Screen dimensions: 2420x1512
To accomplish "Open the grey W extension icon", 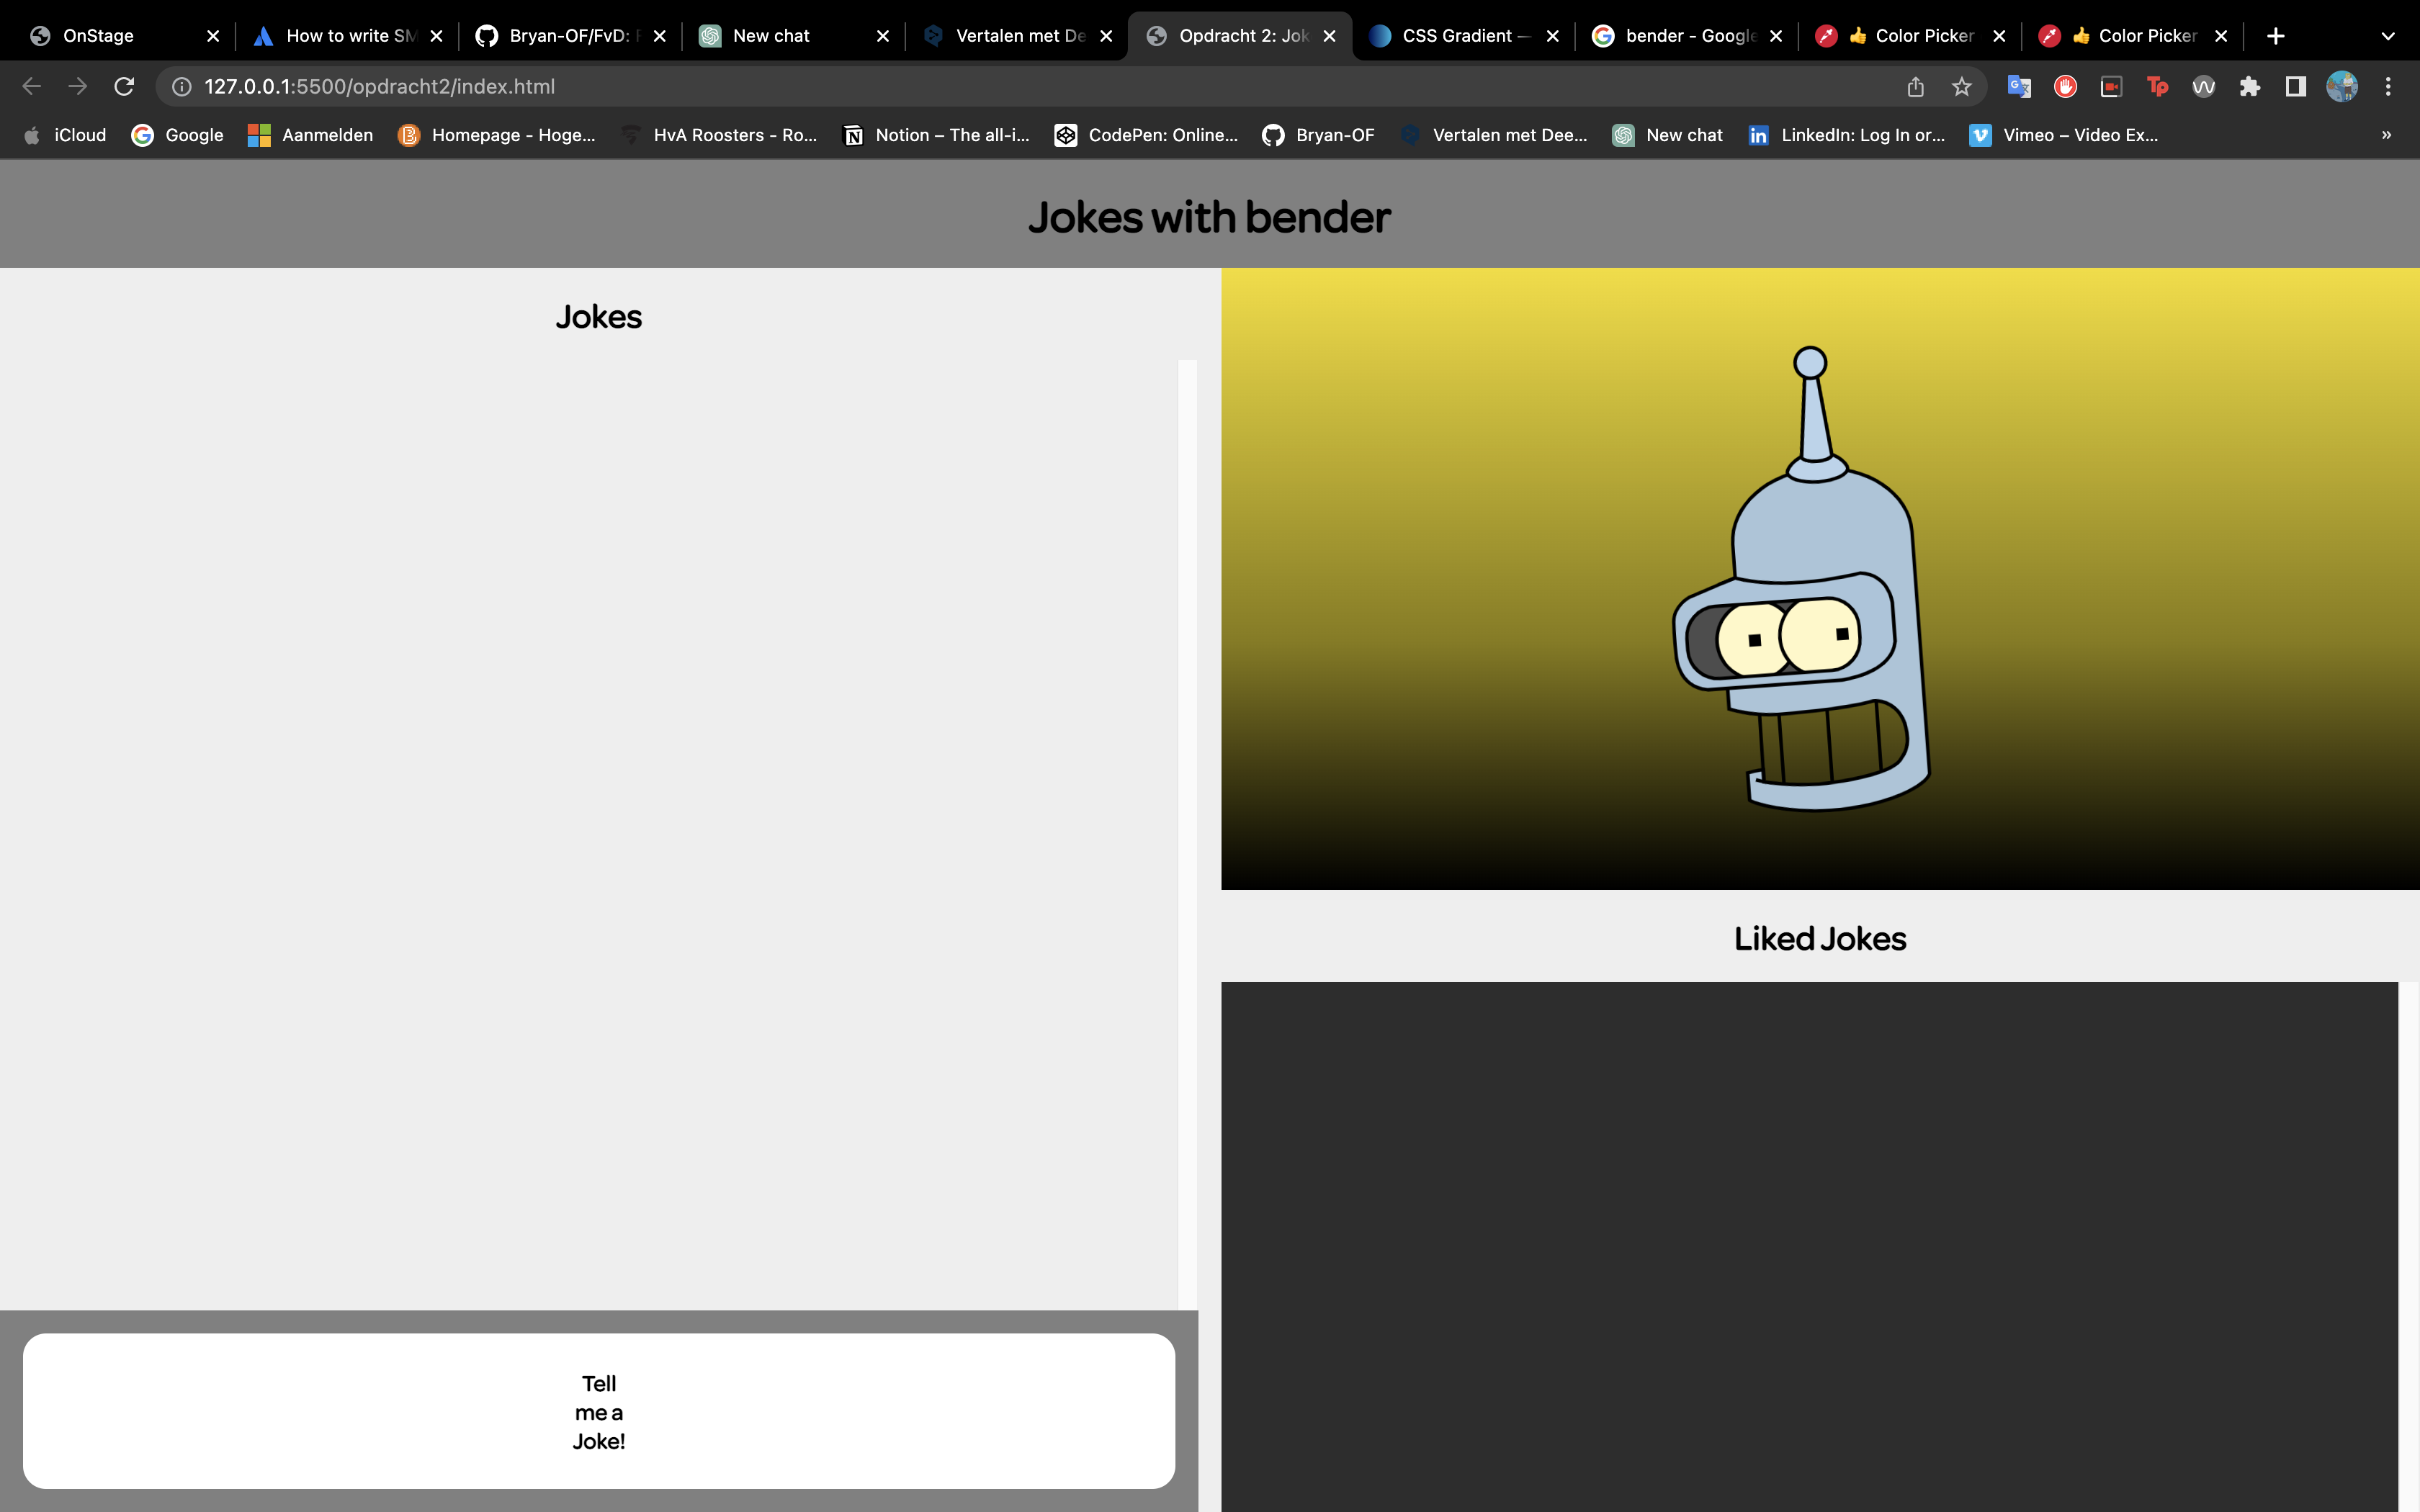I will point(2203,87).
